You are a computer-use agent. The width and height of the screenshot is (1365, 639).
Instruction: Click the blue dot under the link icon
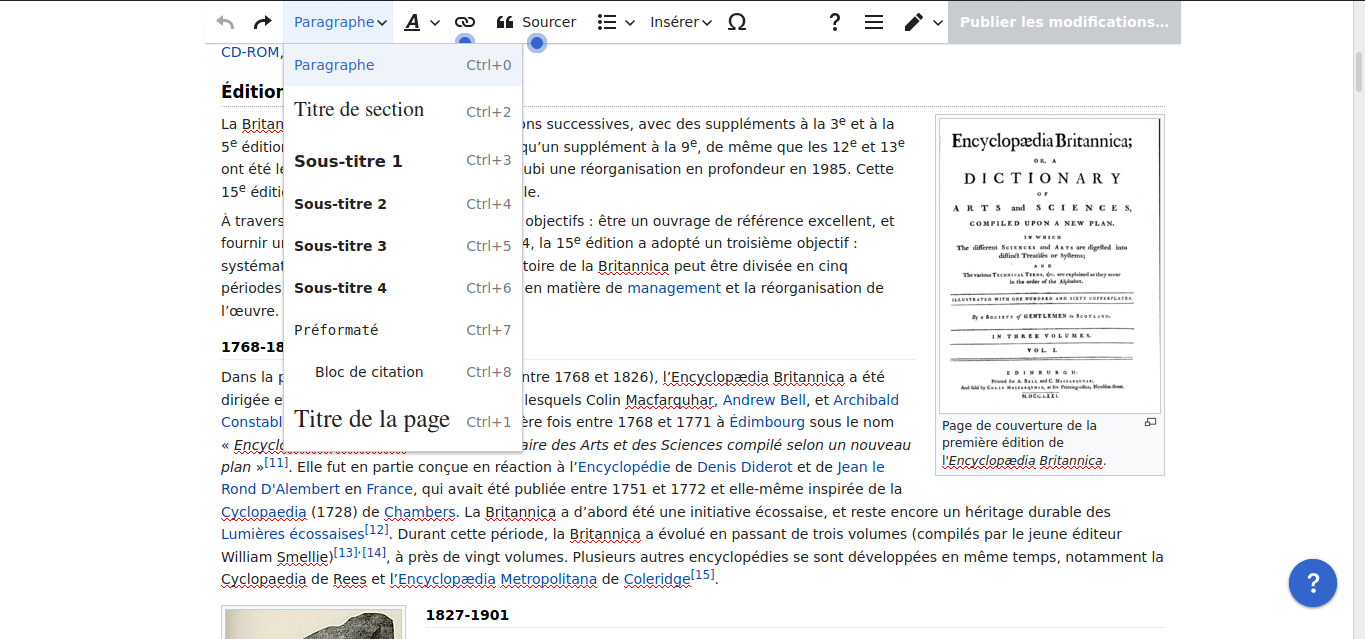(x=465, y=42)
